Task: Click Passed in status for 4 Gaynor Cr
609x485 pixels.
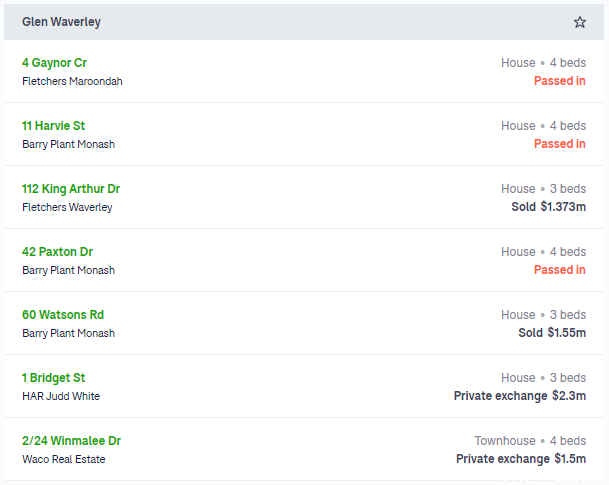Action: [x=560, y=81]
